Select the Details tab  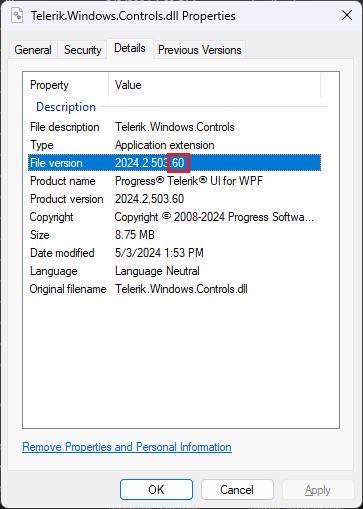tap(130, 48)
